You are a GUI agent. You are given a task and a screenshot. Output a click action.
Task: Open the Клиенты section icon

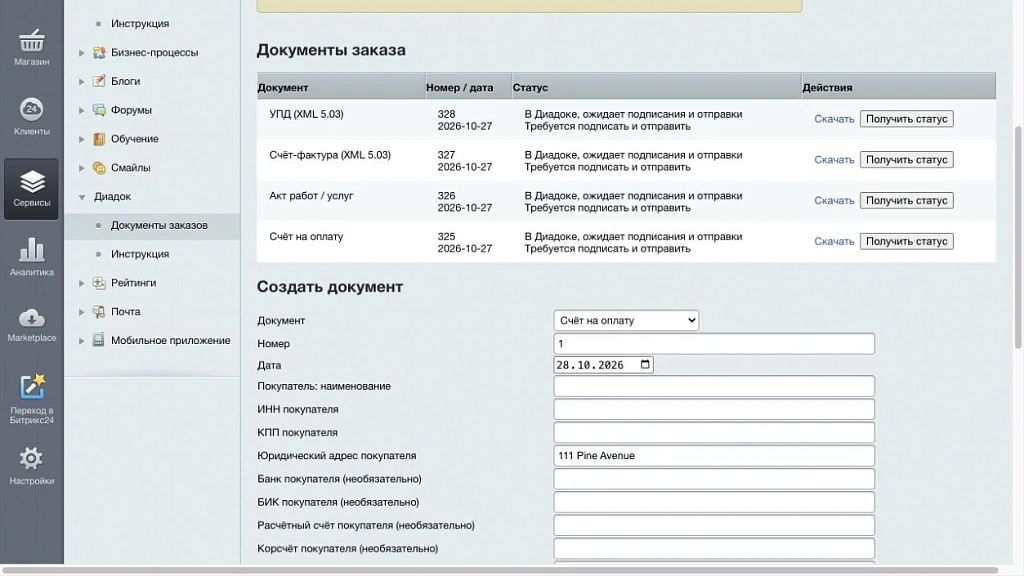31,109
